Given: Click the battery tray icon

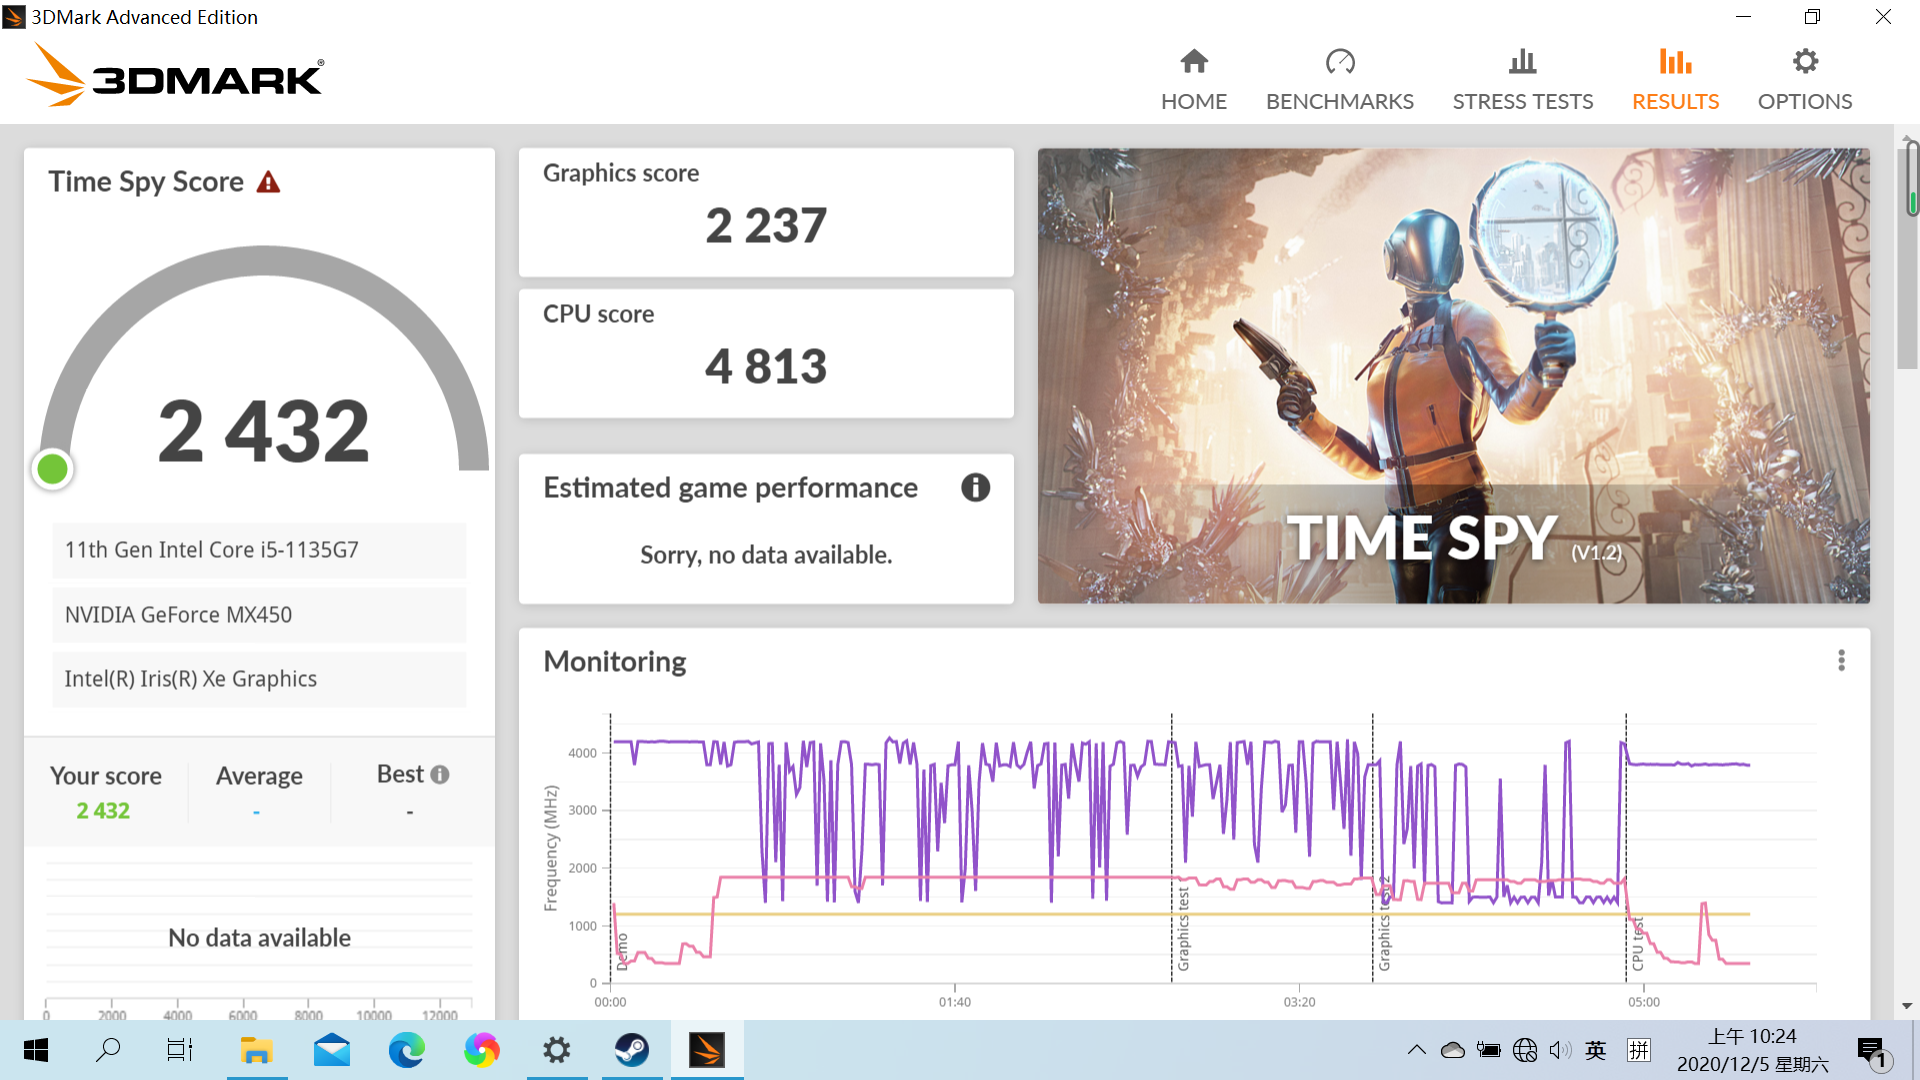Looking at the screenshot, I should tap(1488, 1050).
